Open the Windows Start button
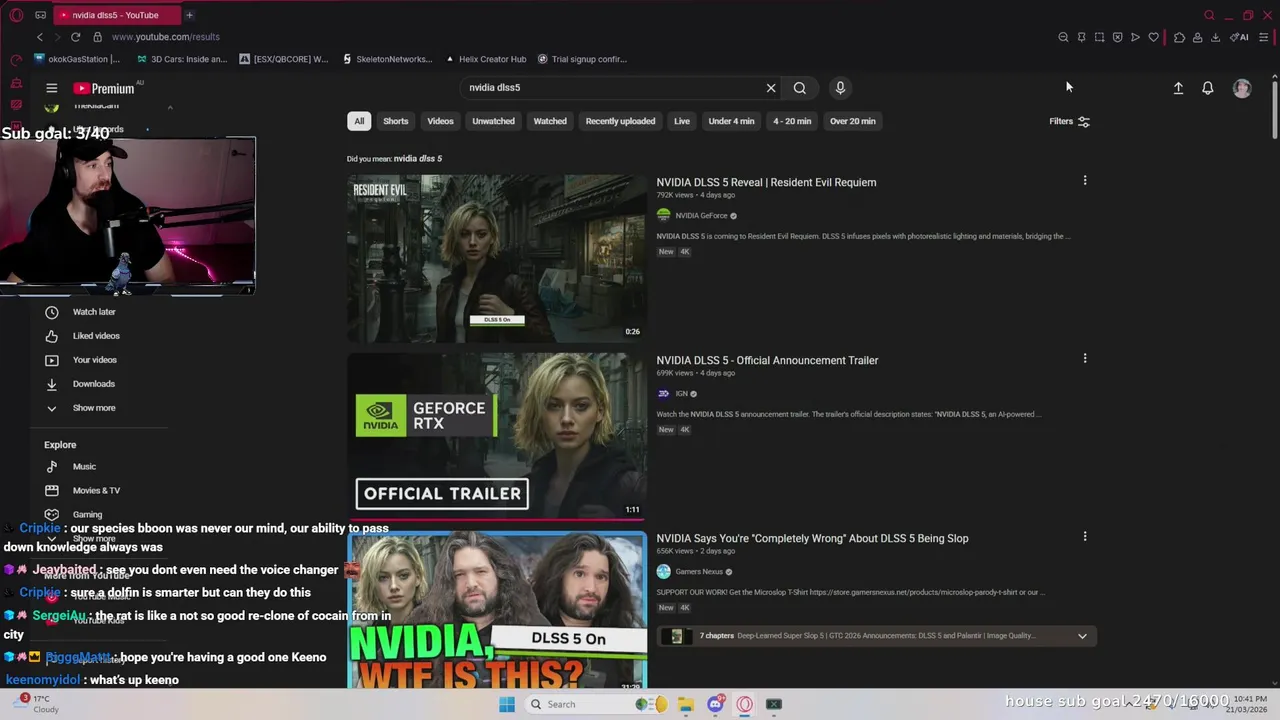1280x720 pixels. 507,704
